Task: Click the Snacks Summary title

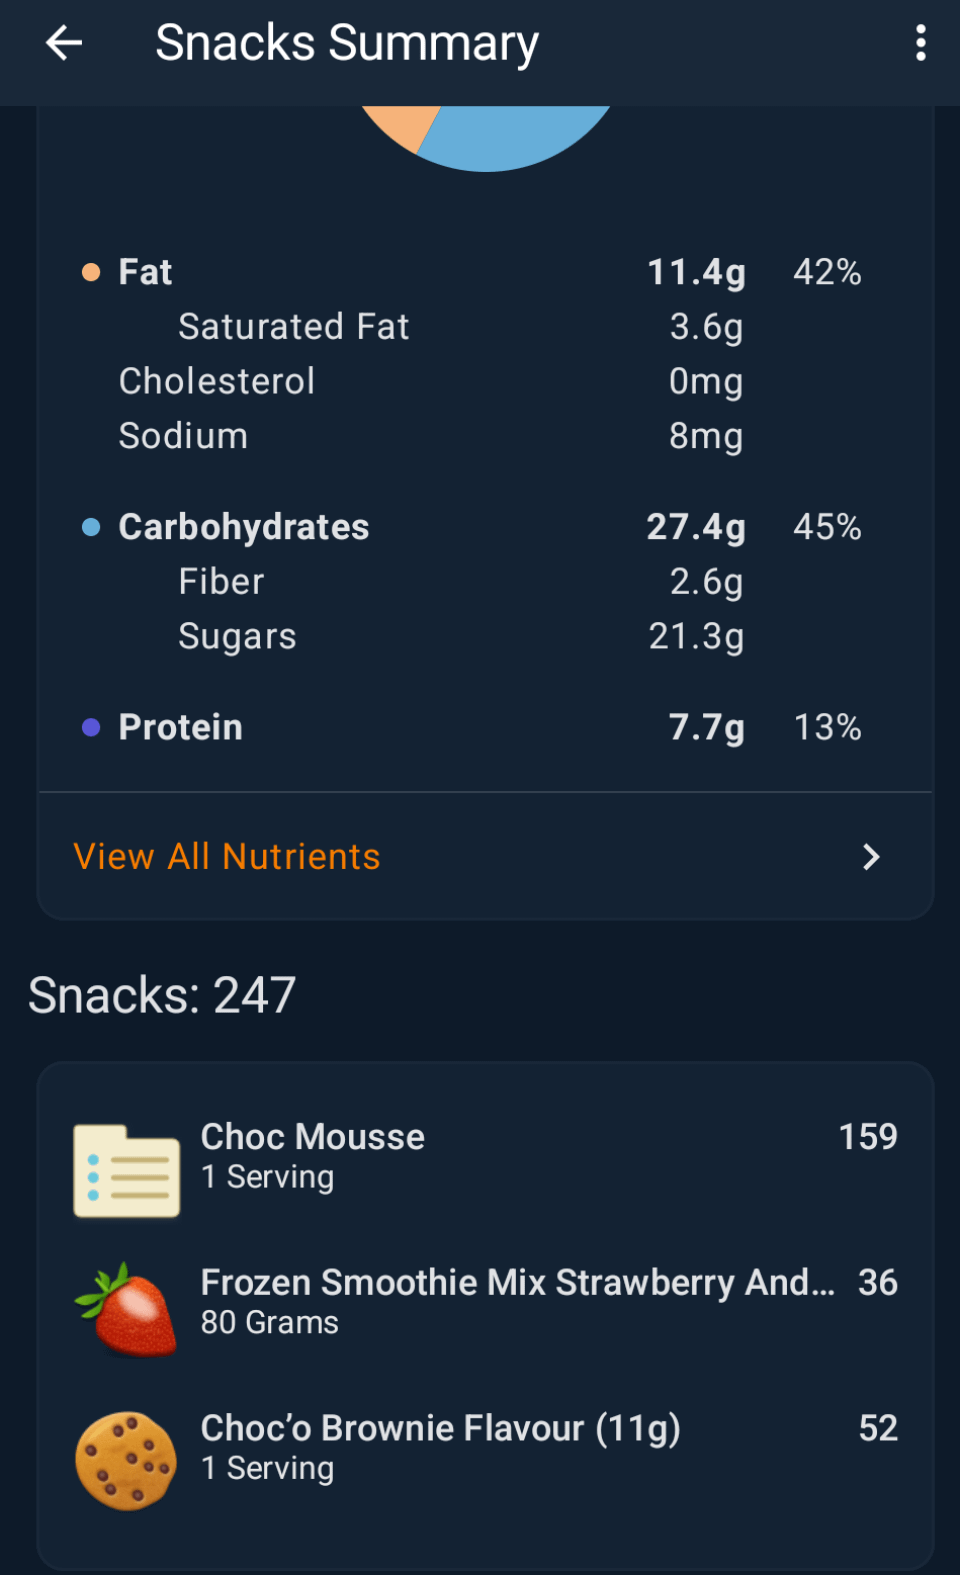Action: coord(347,43)
